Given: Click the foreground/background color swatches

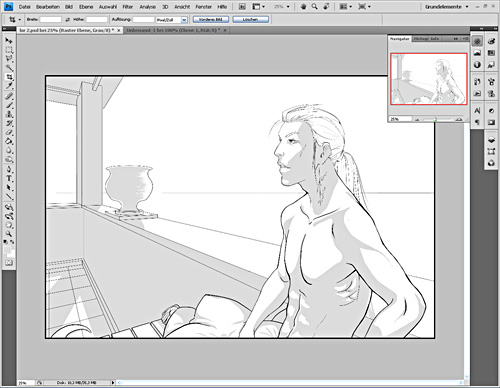Looking at the screenshot, I should tap(9, 250).
